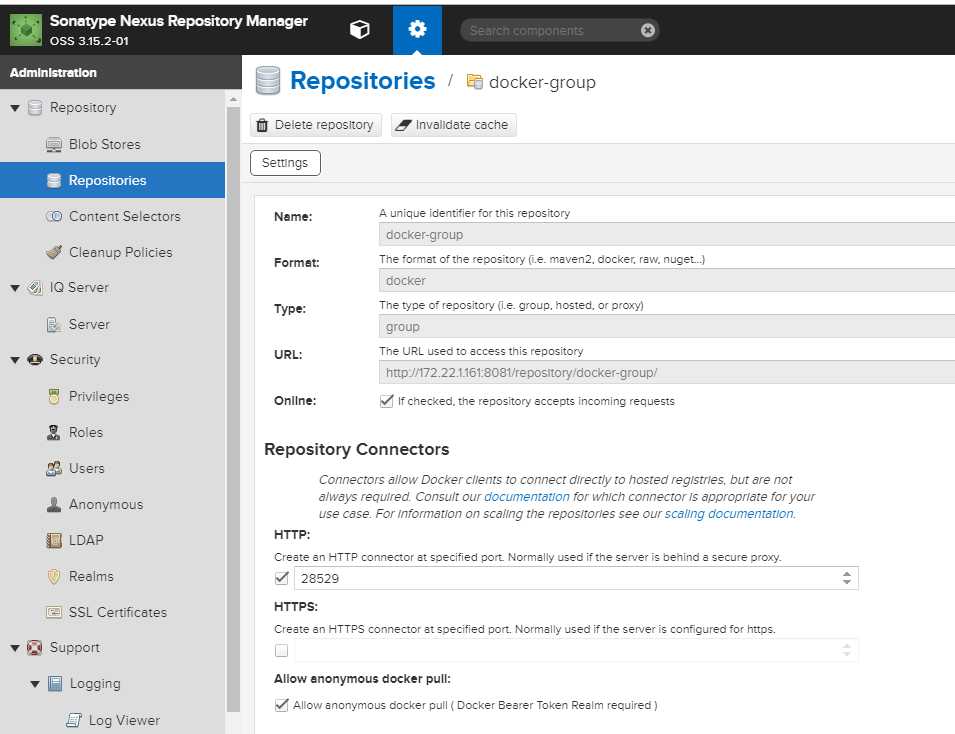Open the Browse cube icon in header
The height and width of the screenshot is (734, 955).
click(x=359, y=29)
